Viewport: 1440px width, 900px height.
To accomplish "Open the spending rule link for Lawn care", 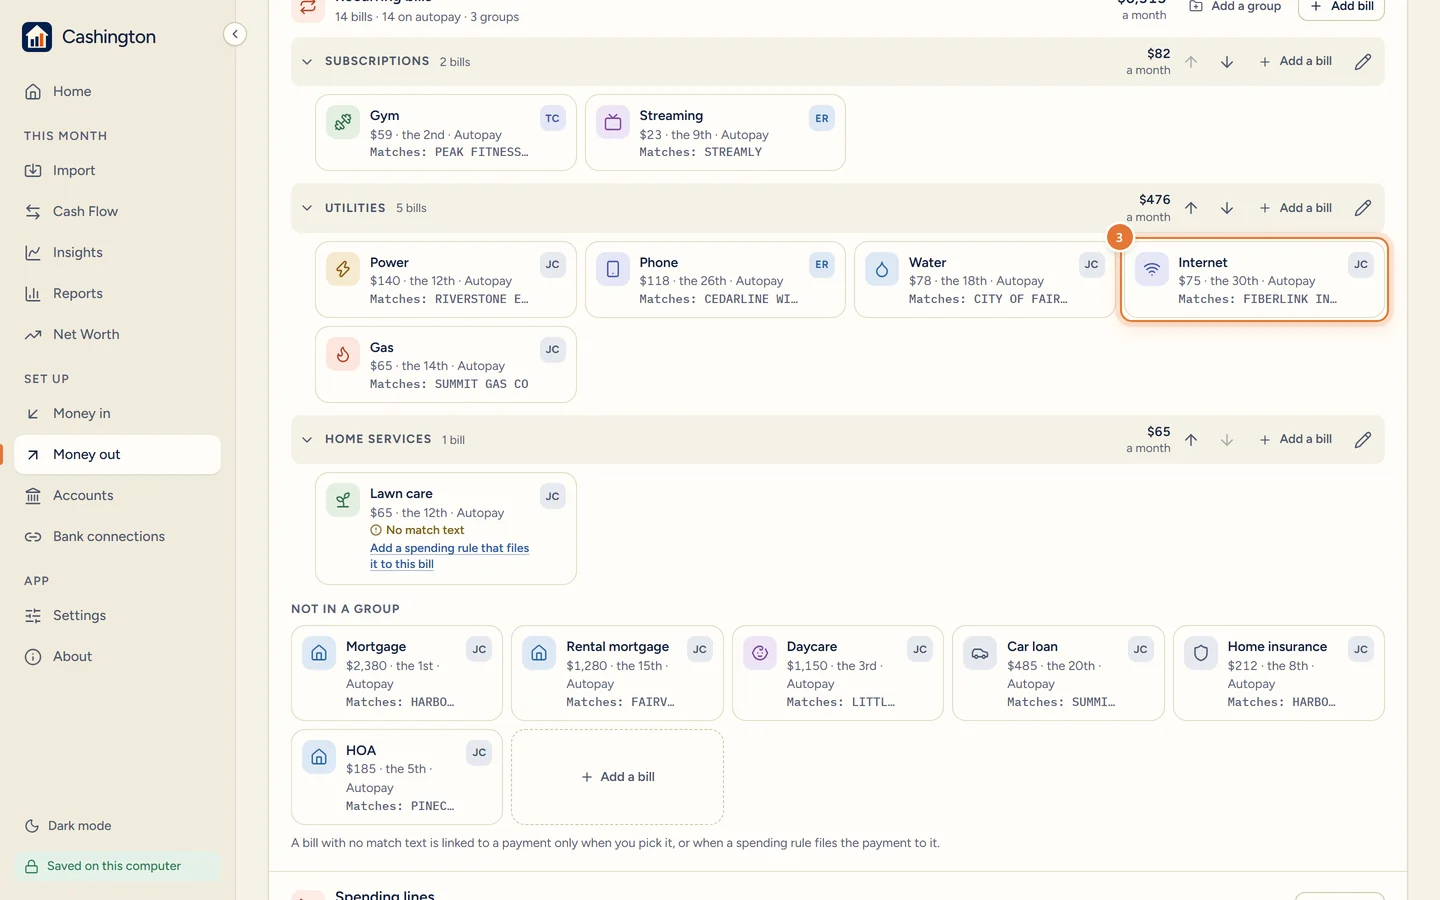I will 449,556.
